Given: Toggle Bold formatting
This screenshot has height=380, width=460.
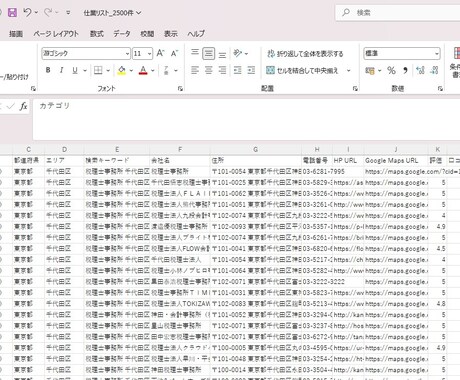Looking at the screenshot, I should 48,70.
